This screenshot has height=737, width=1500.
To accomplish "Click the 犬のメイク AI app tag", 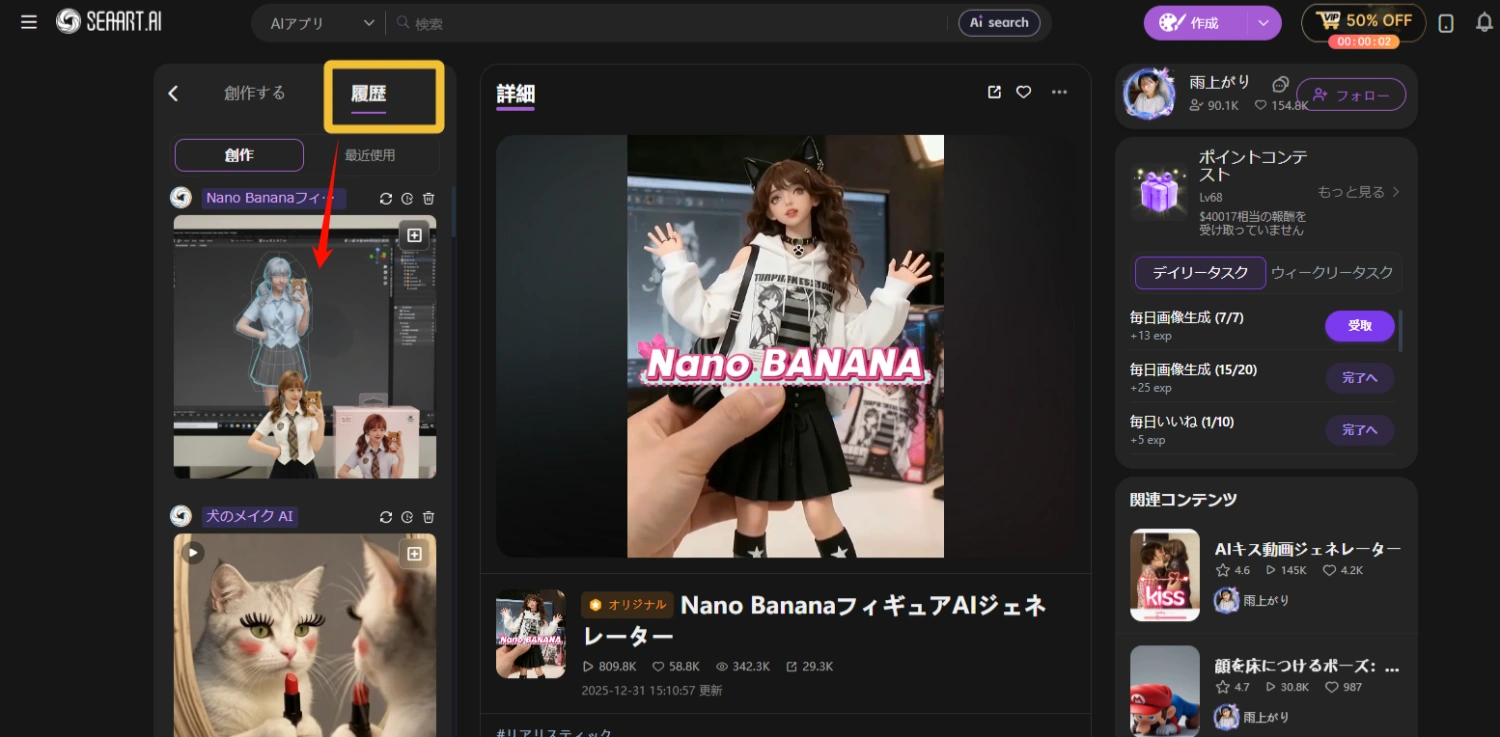I will point(250,516).
